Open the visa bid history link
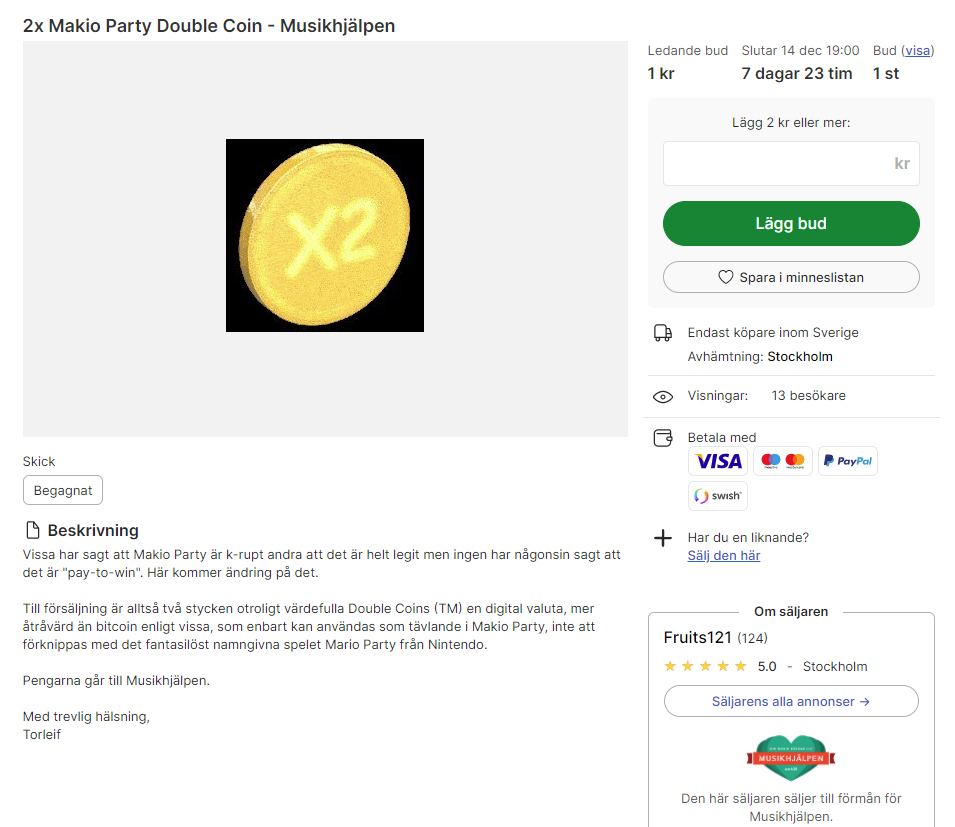Screen dimensions: 955x827 (x=918, y=50)
